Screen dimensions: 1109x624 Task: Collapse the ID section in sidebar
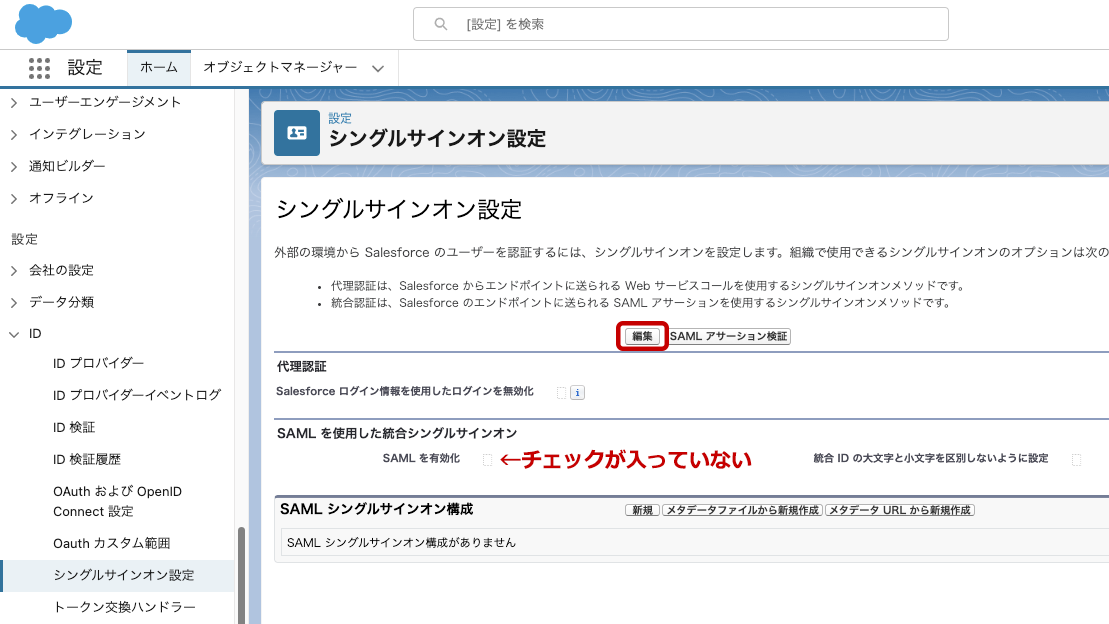click(x=14, y=334)
